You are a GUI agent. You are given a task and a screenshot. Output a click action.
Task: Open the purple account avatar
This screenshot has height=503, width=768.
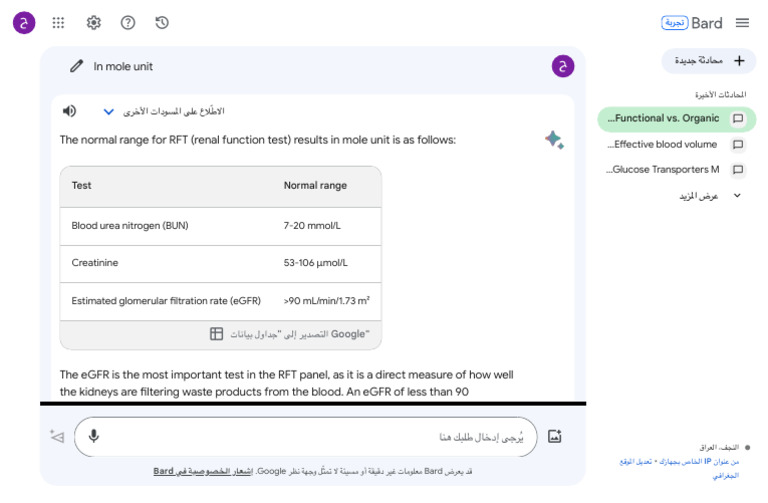(x=24, y=22)
